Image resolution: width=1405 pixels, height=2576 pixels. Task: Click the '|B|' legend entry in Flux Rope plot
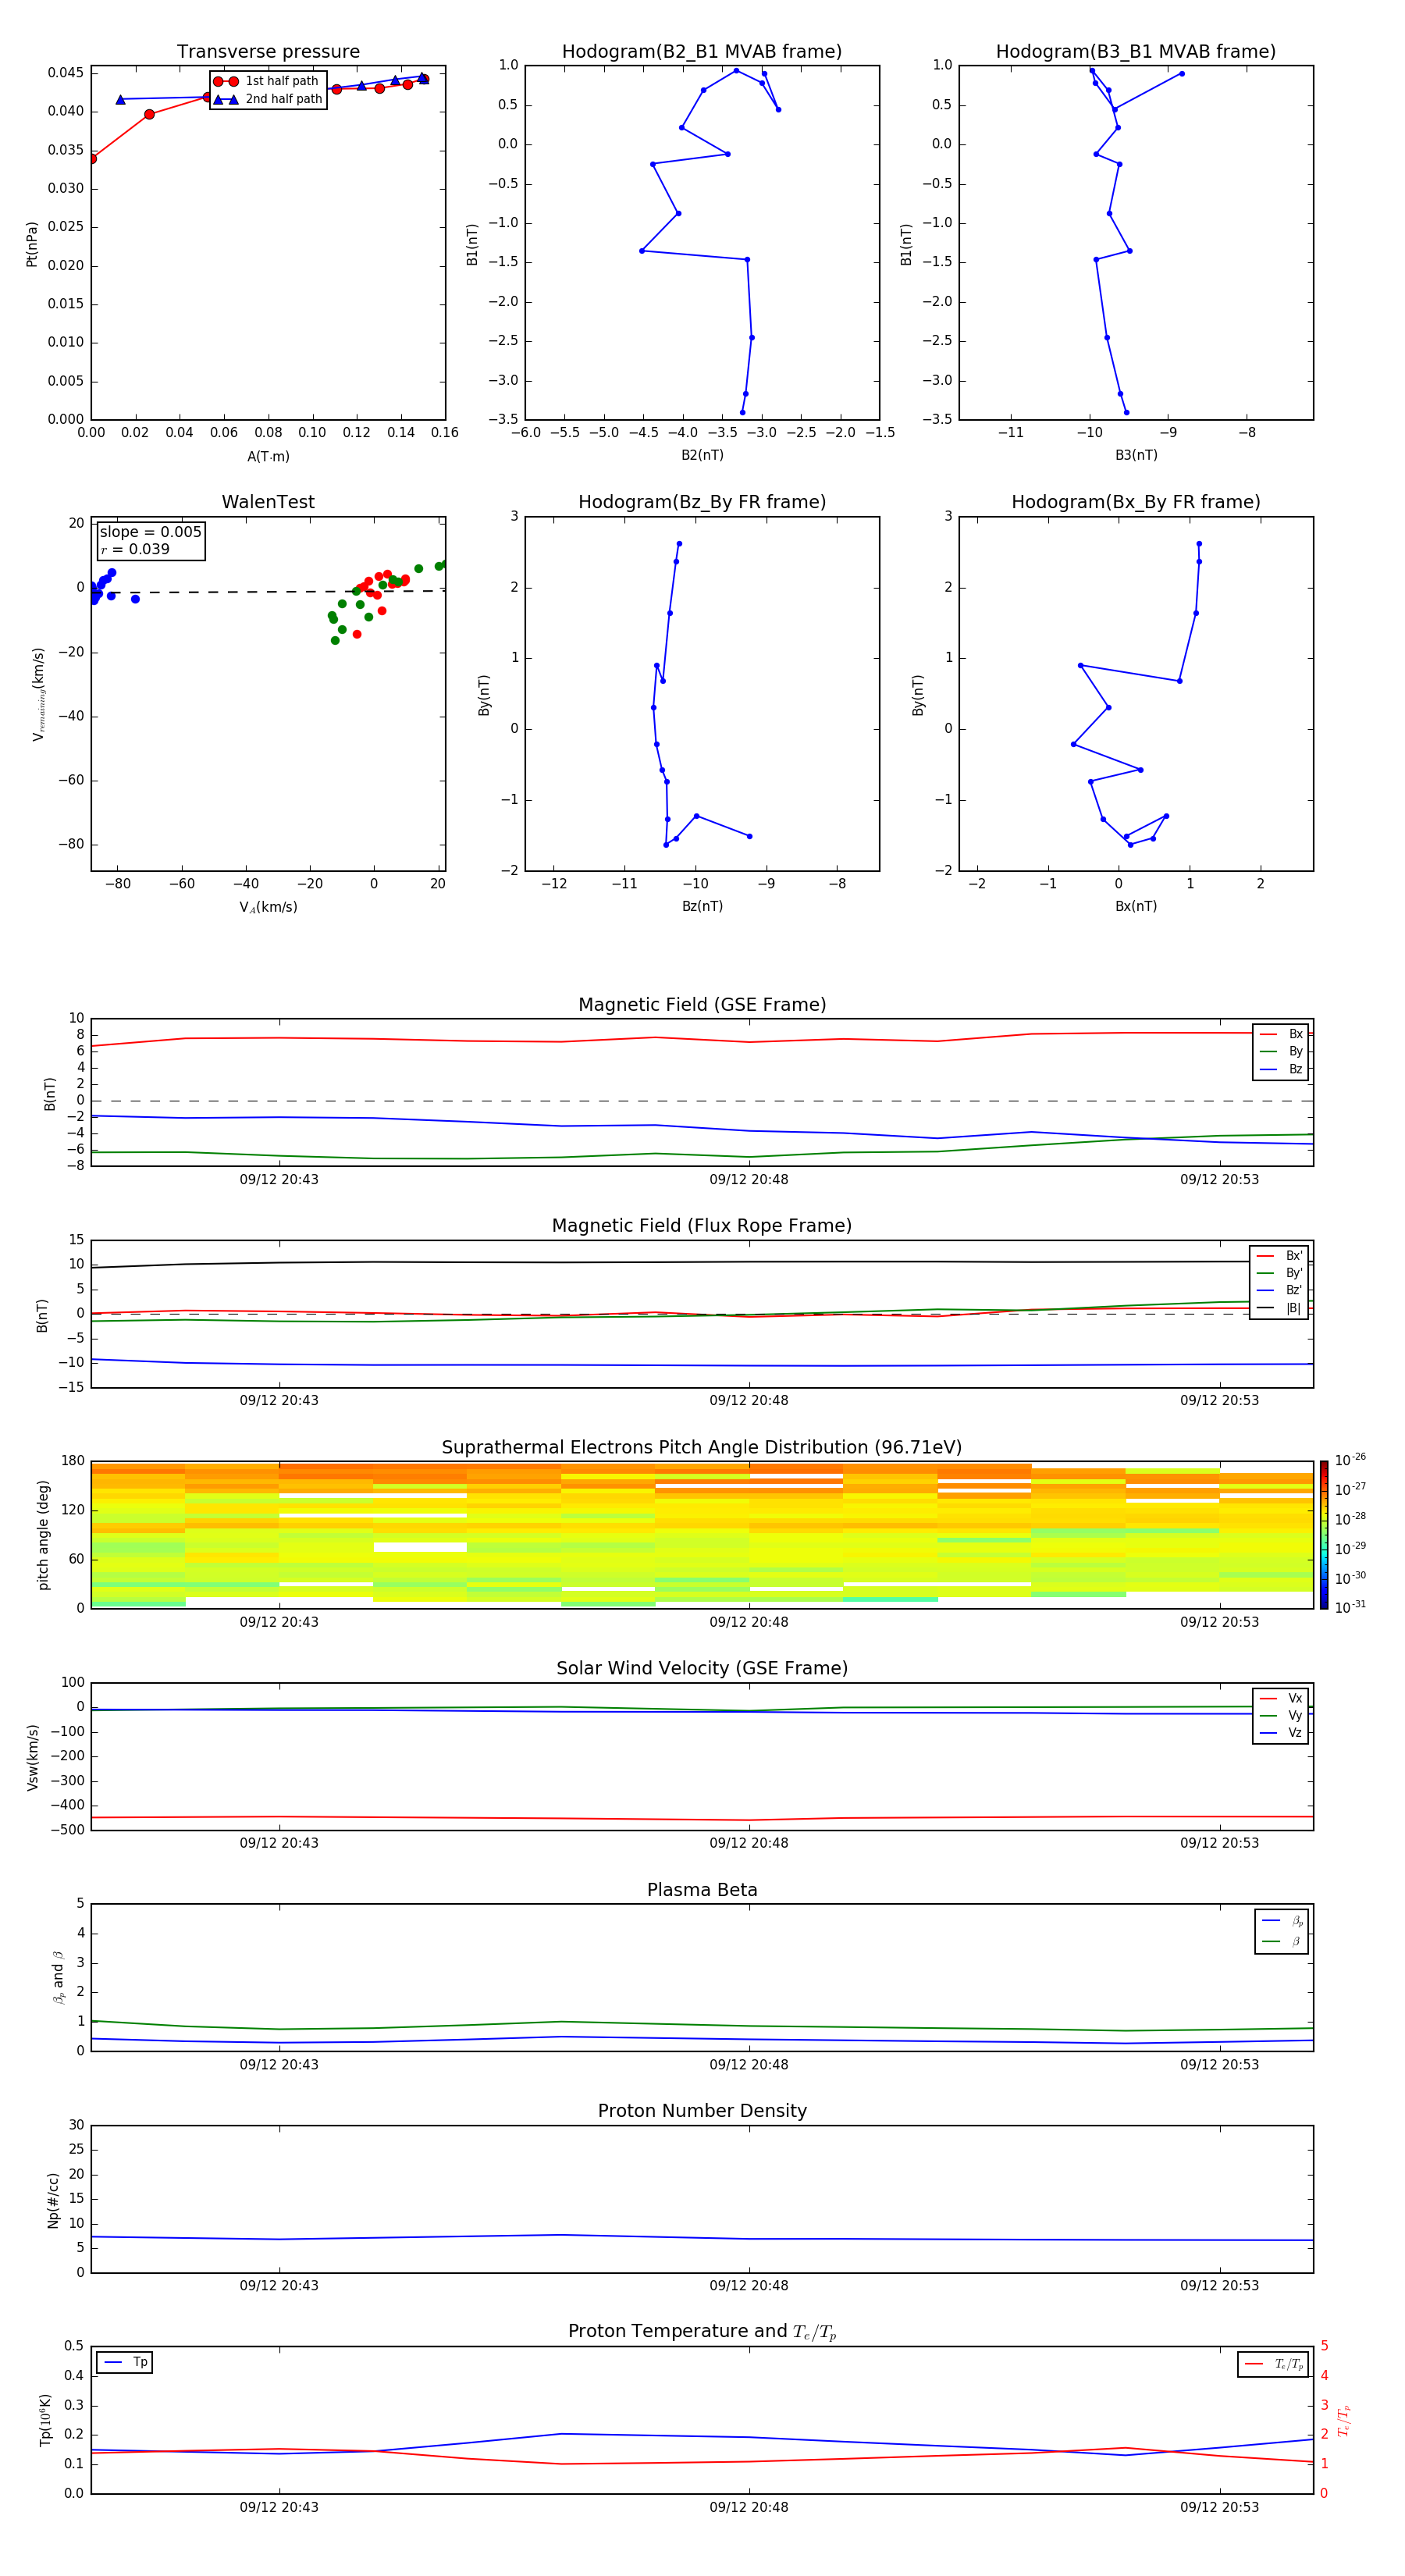(1279, 1308)
